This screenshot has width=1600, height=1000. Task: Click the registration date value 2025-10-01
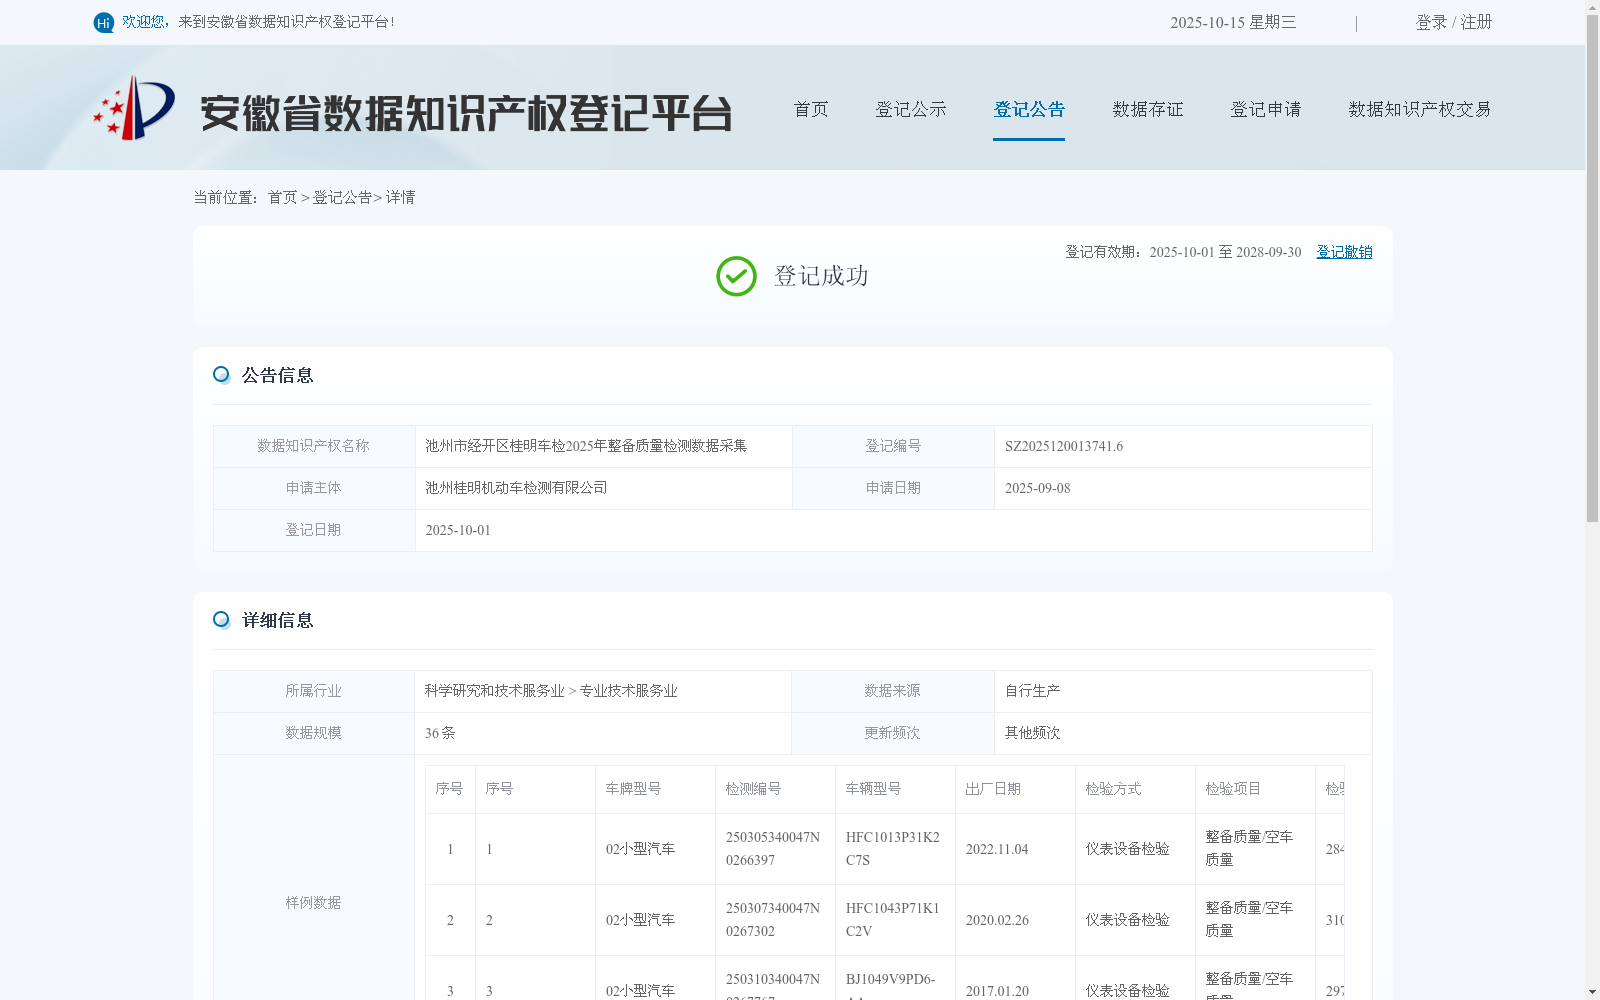[x=458, y=531]
